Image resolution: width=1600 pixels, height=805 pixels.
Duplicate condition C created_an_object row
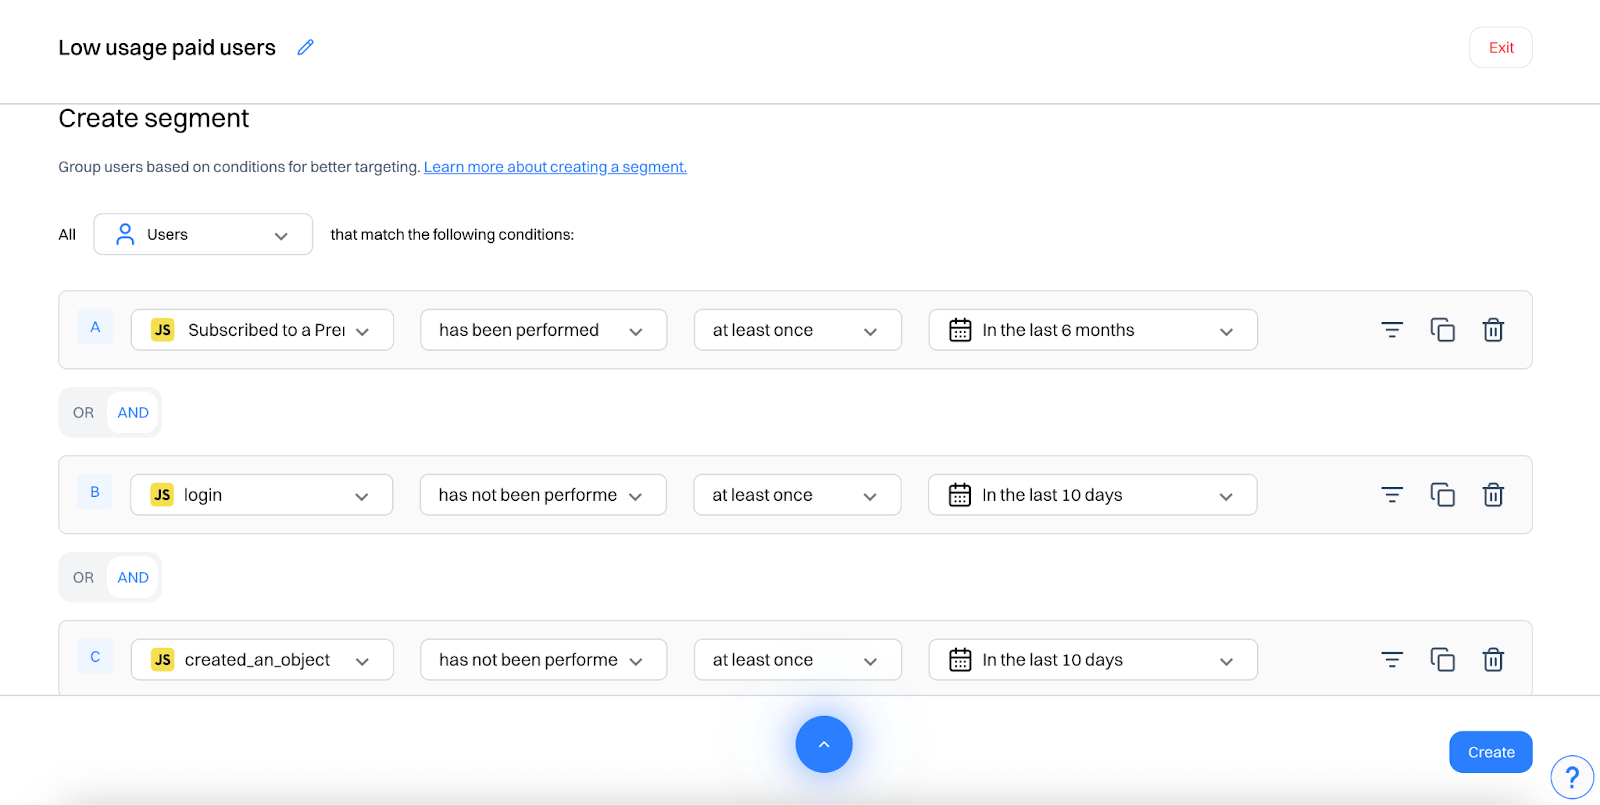1443,660
